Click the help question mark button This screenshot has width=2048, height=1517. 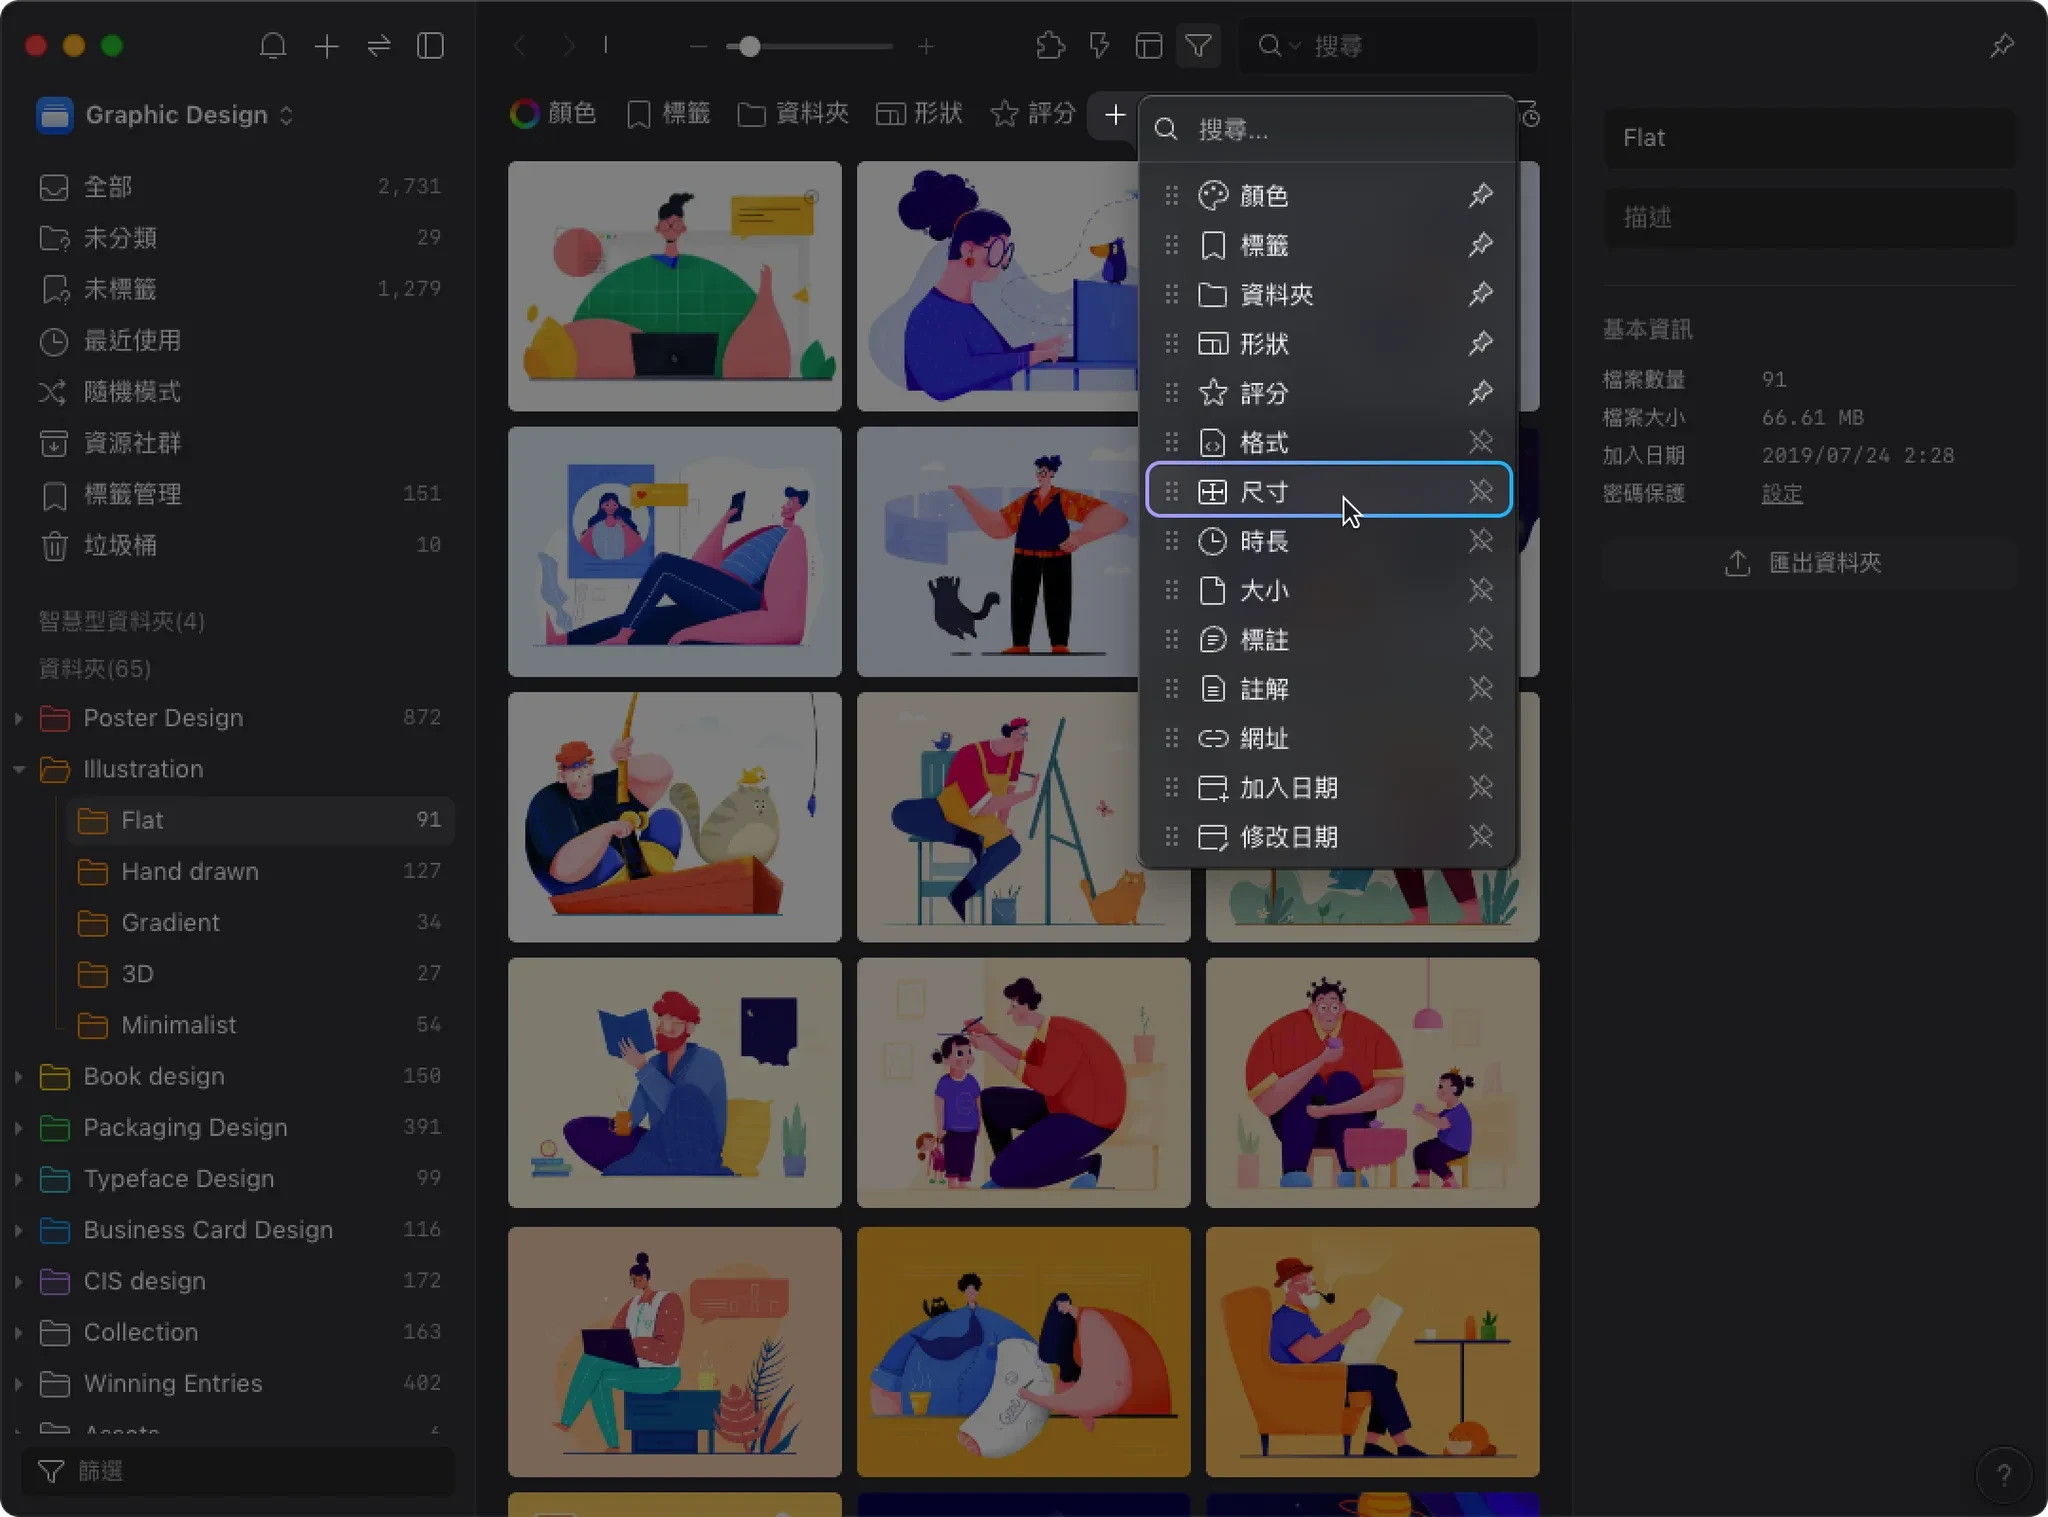[2004, 1475]
